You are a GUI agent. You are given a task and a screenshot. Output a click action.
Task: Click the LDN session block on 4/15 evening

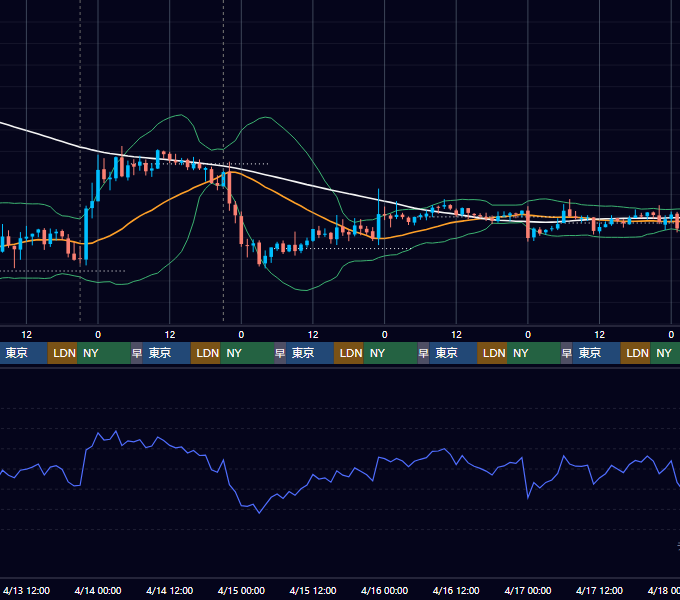tap(349, 353)
